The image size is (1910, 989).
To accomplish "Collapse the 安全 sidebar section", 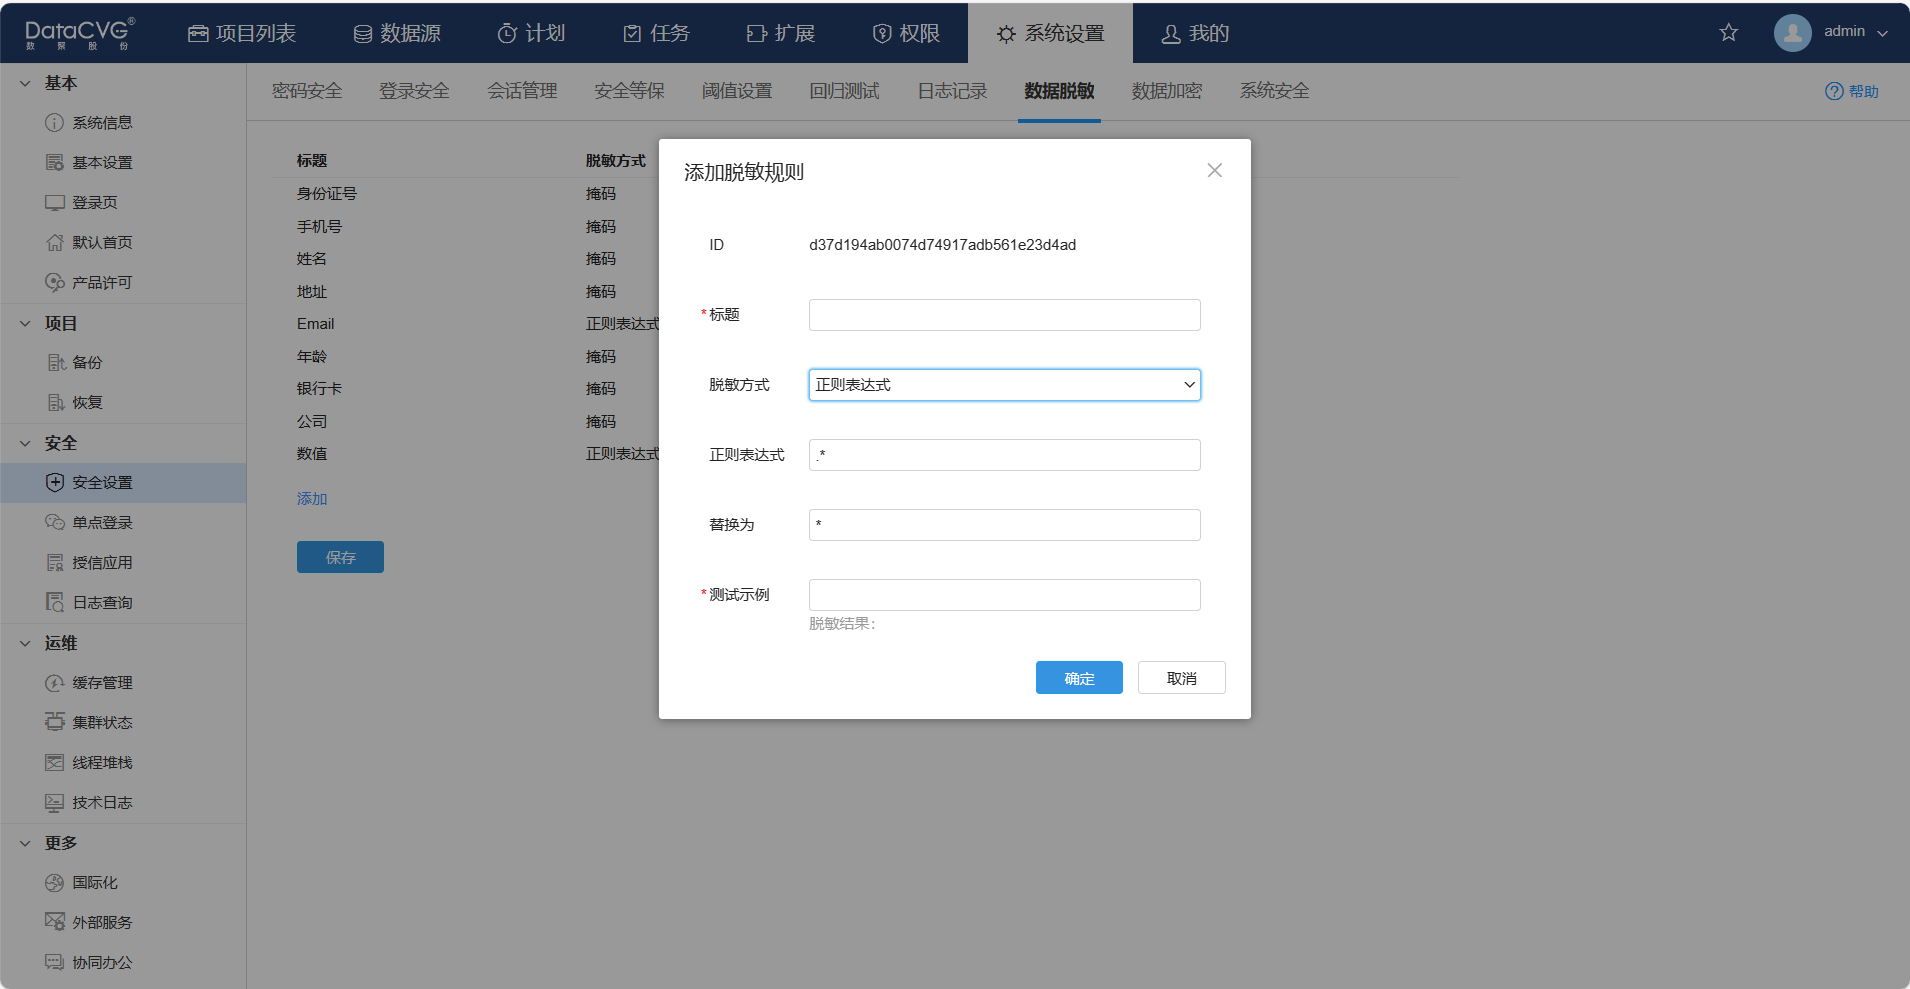I will coord(25,443).
